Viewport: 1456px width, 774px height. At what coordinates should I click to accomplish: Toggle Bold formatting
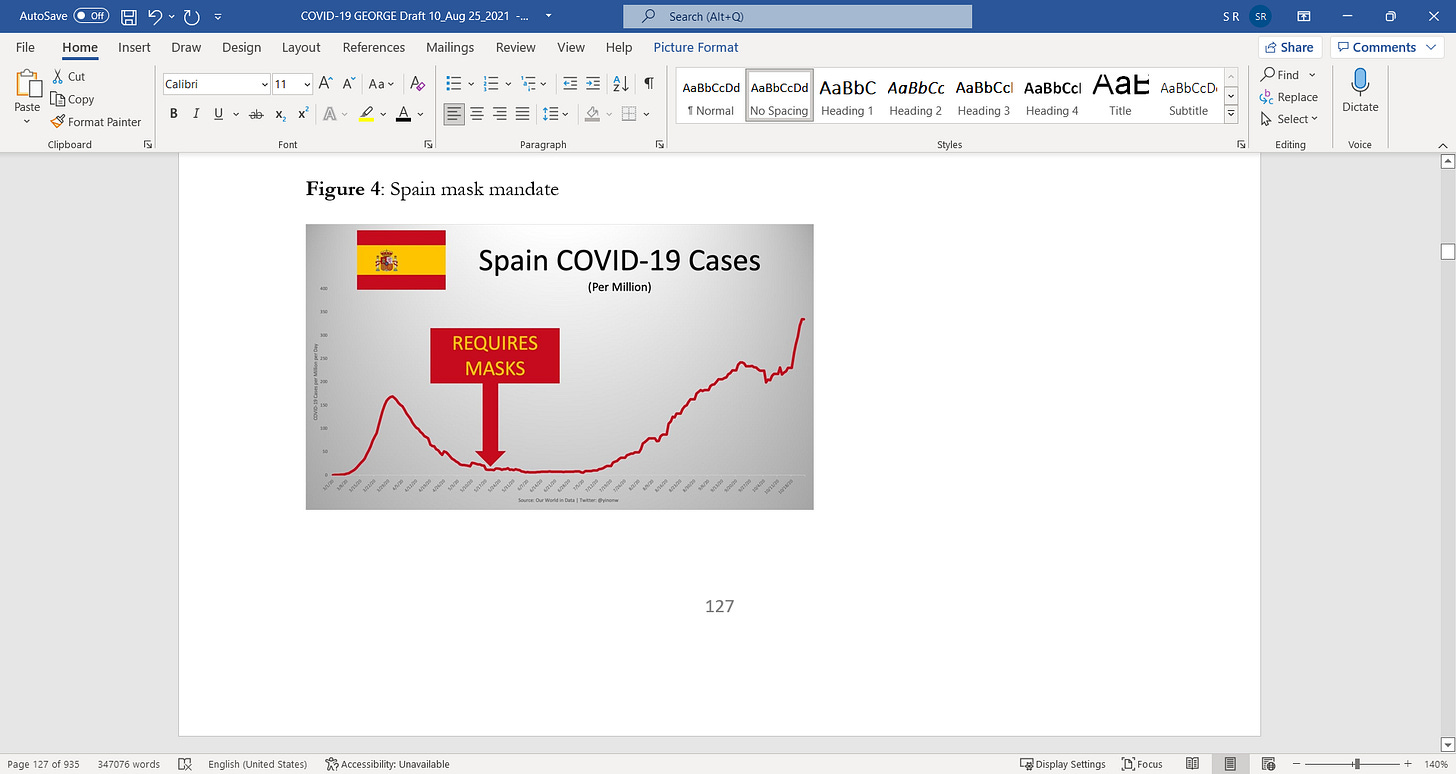(173, 114)
